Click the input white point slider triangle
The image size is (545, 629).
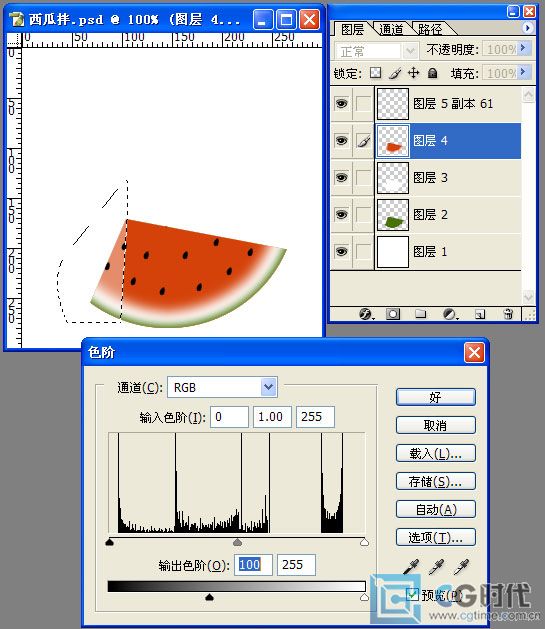pyautogui.click(x=364, y=542)
